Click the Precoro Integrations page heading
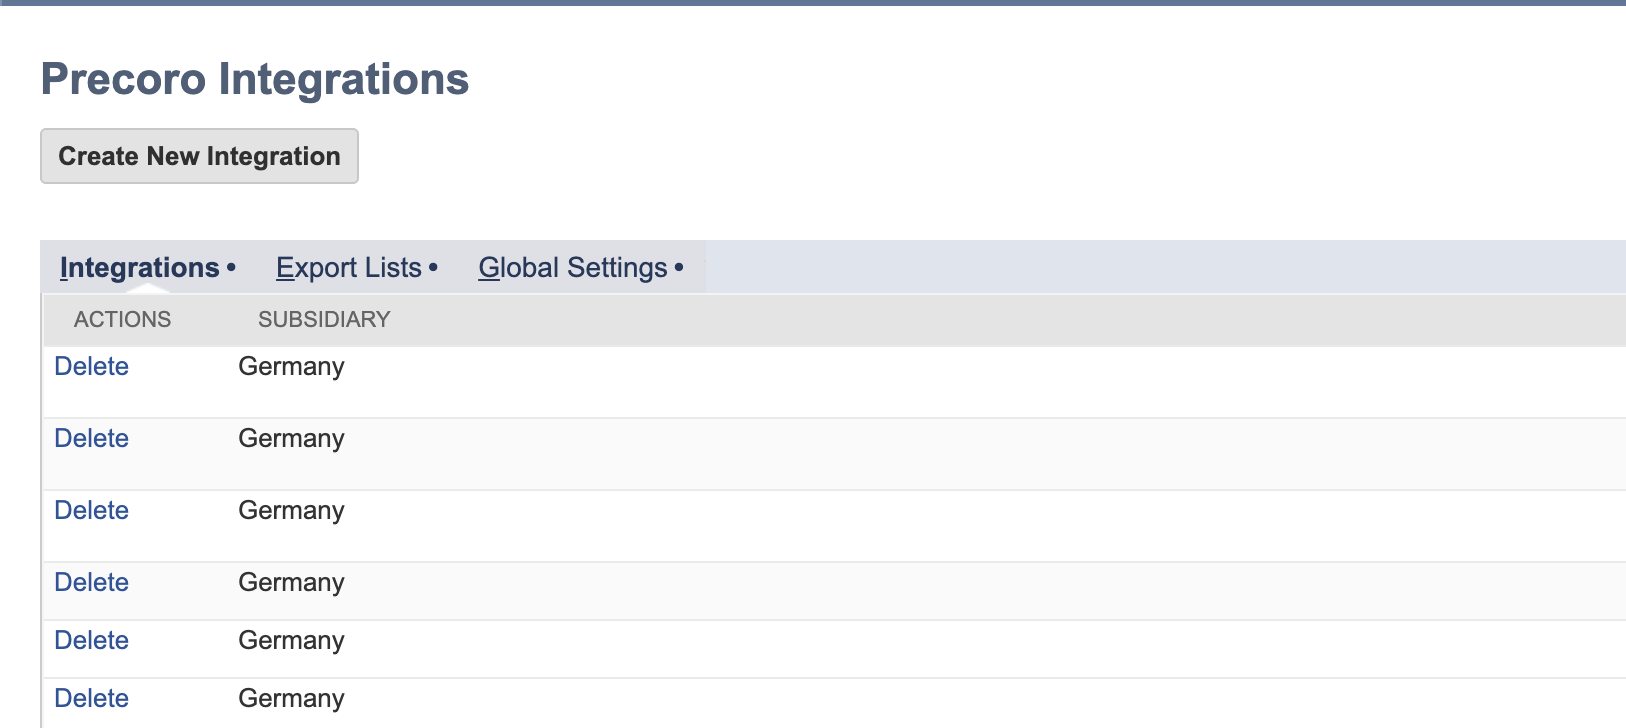 [x=255, y=80]
